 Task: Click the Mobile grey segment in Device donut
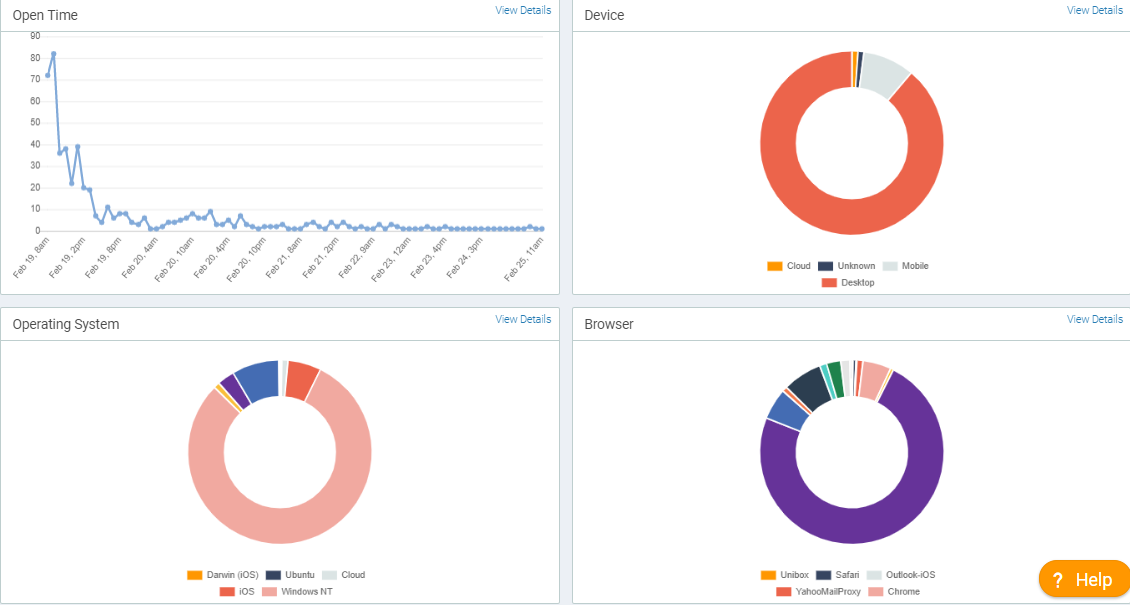[884, 74]
